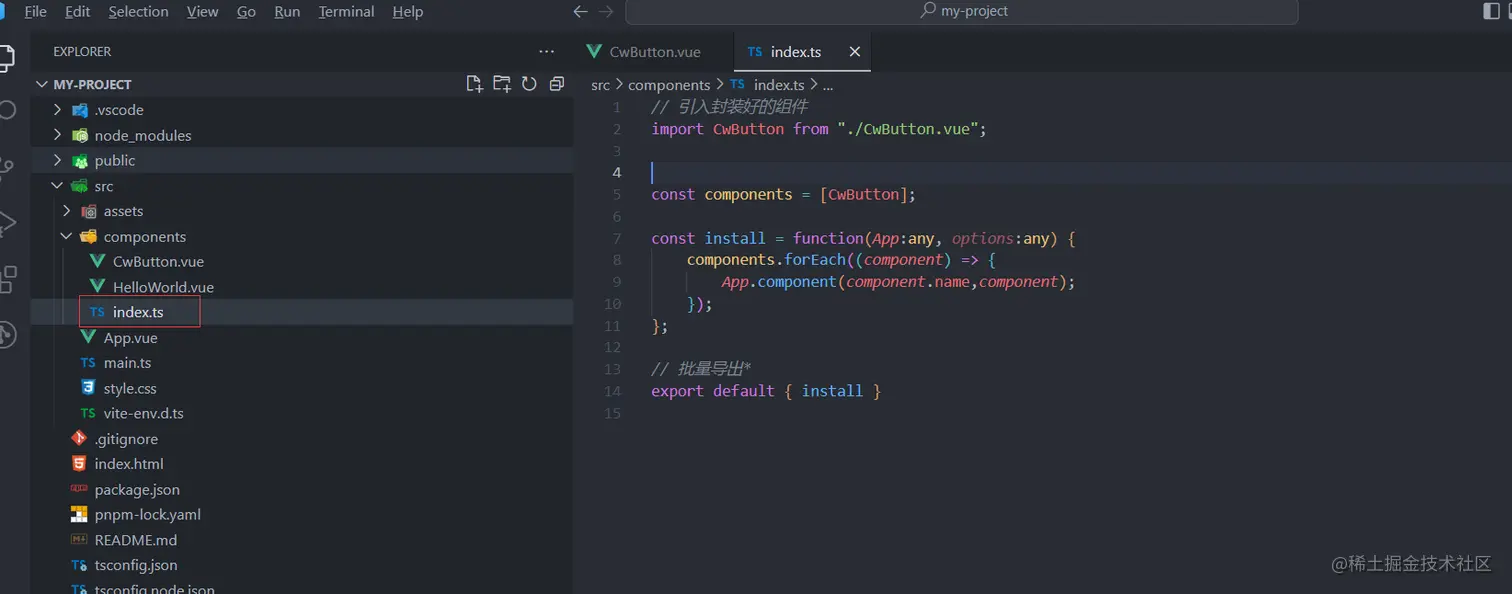
Task: Open the Edit menu
Action: click(77, 12)
